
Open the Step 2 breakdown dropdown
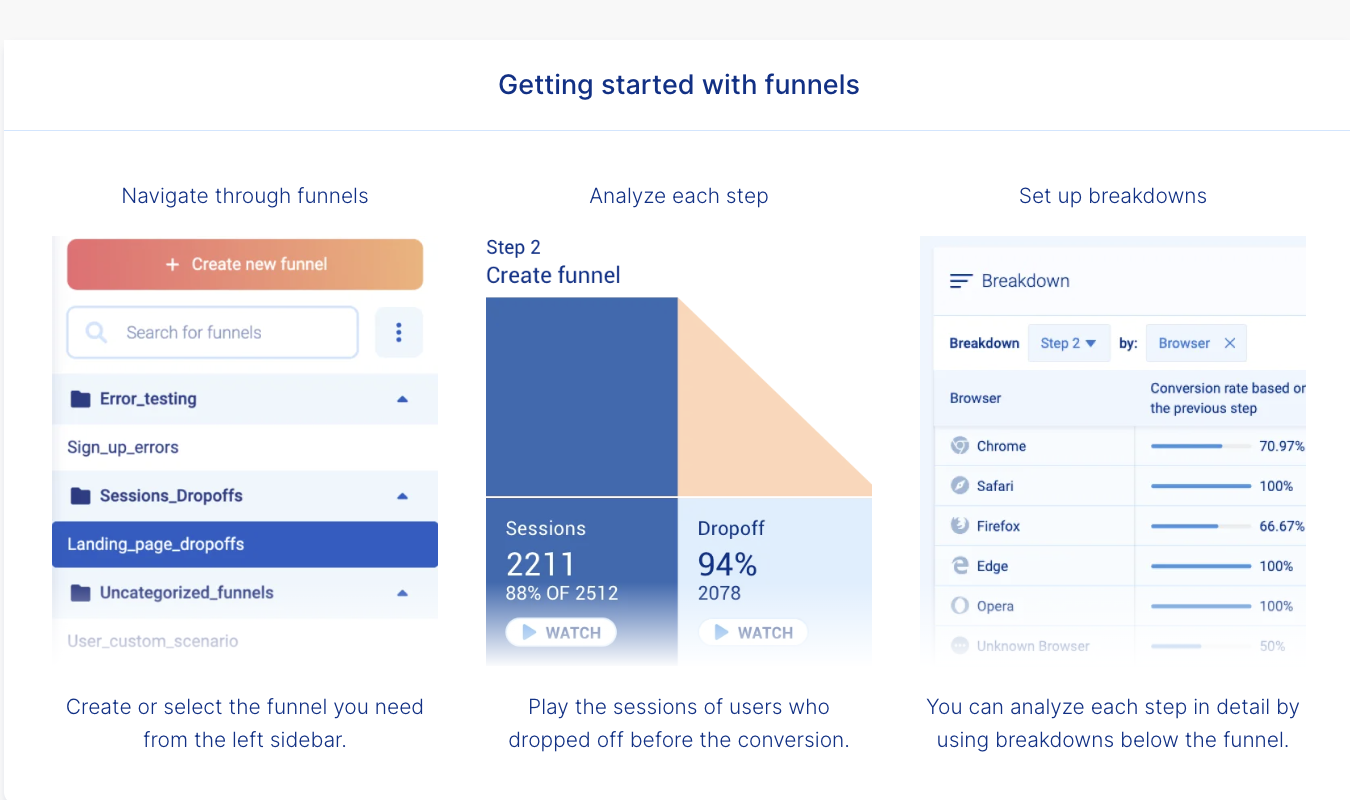(x=1069, y=342)
